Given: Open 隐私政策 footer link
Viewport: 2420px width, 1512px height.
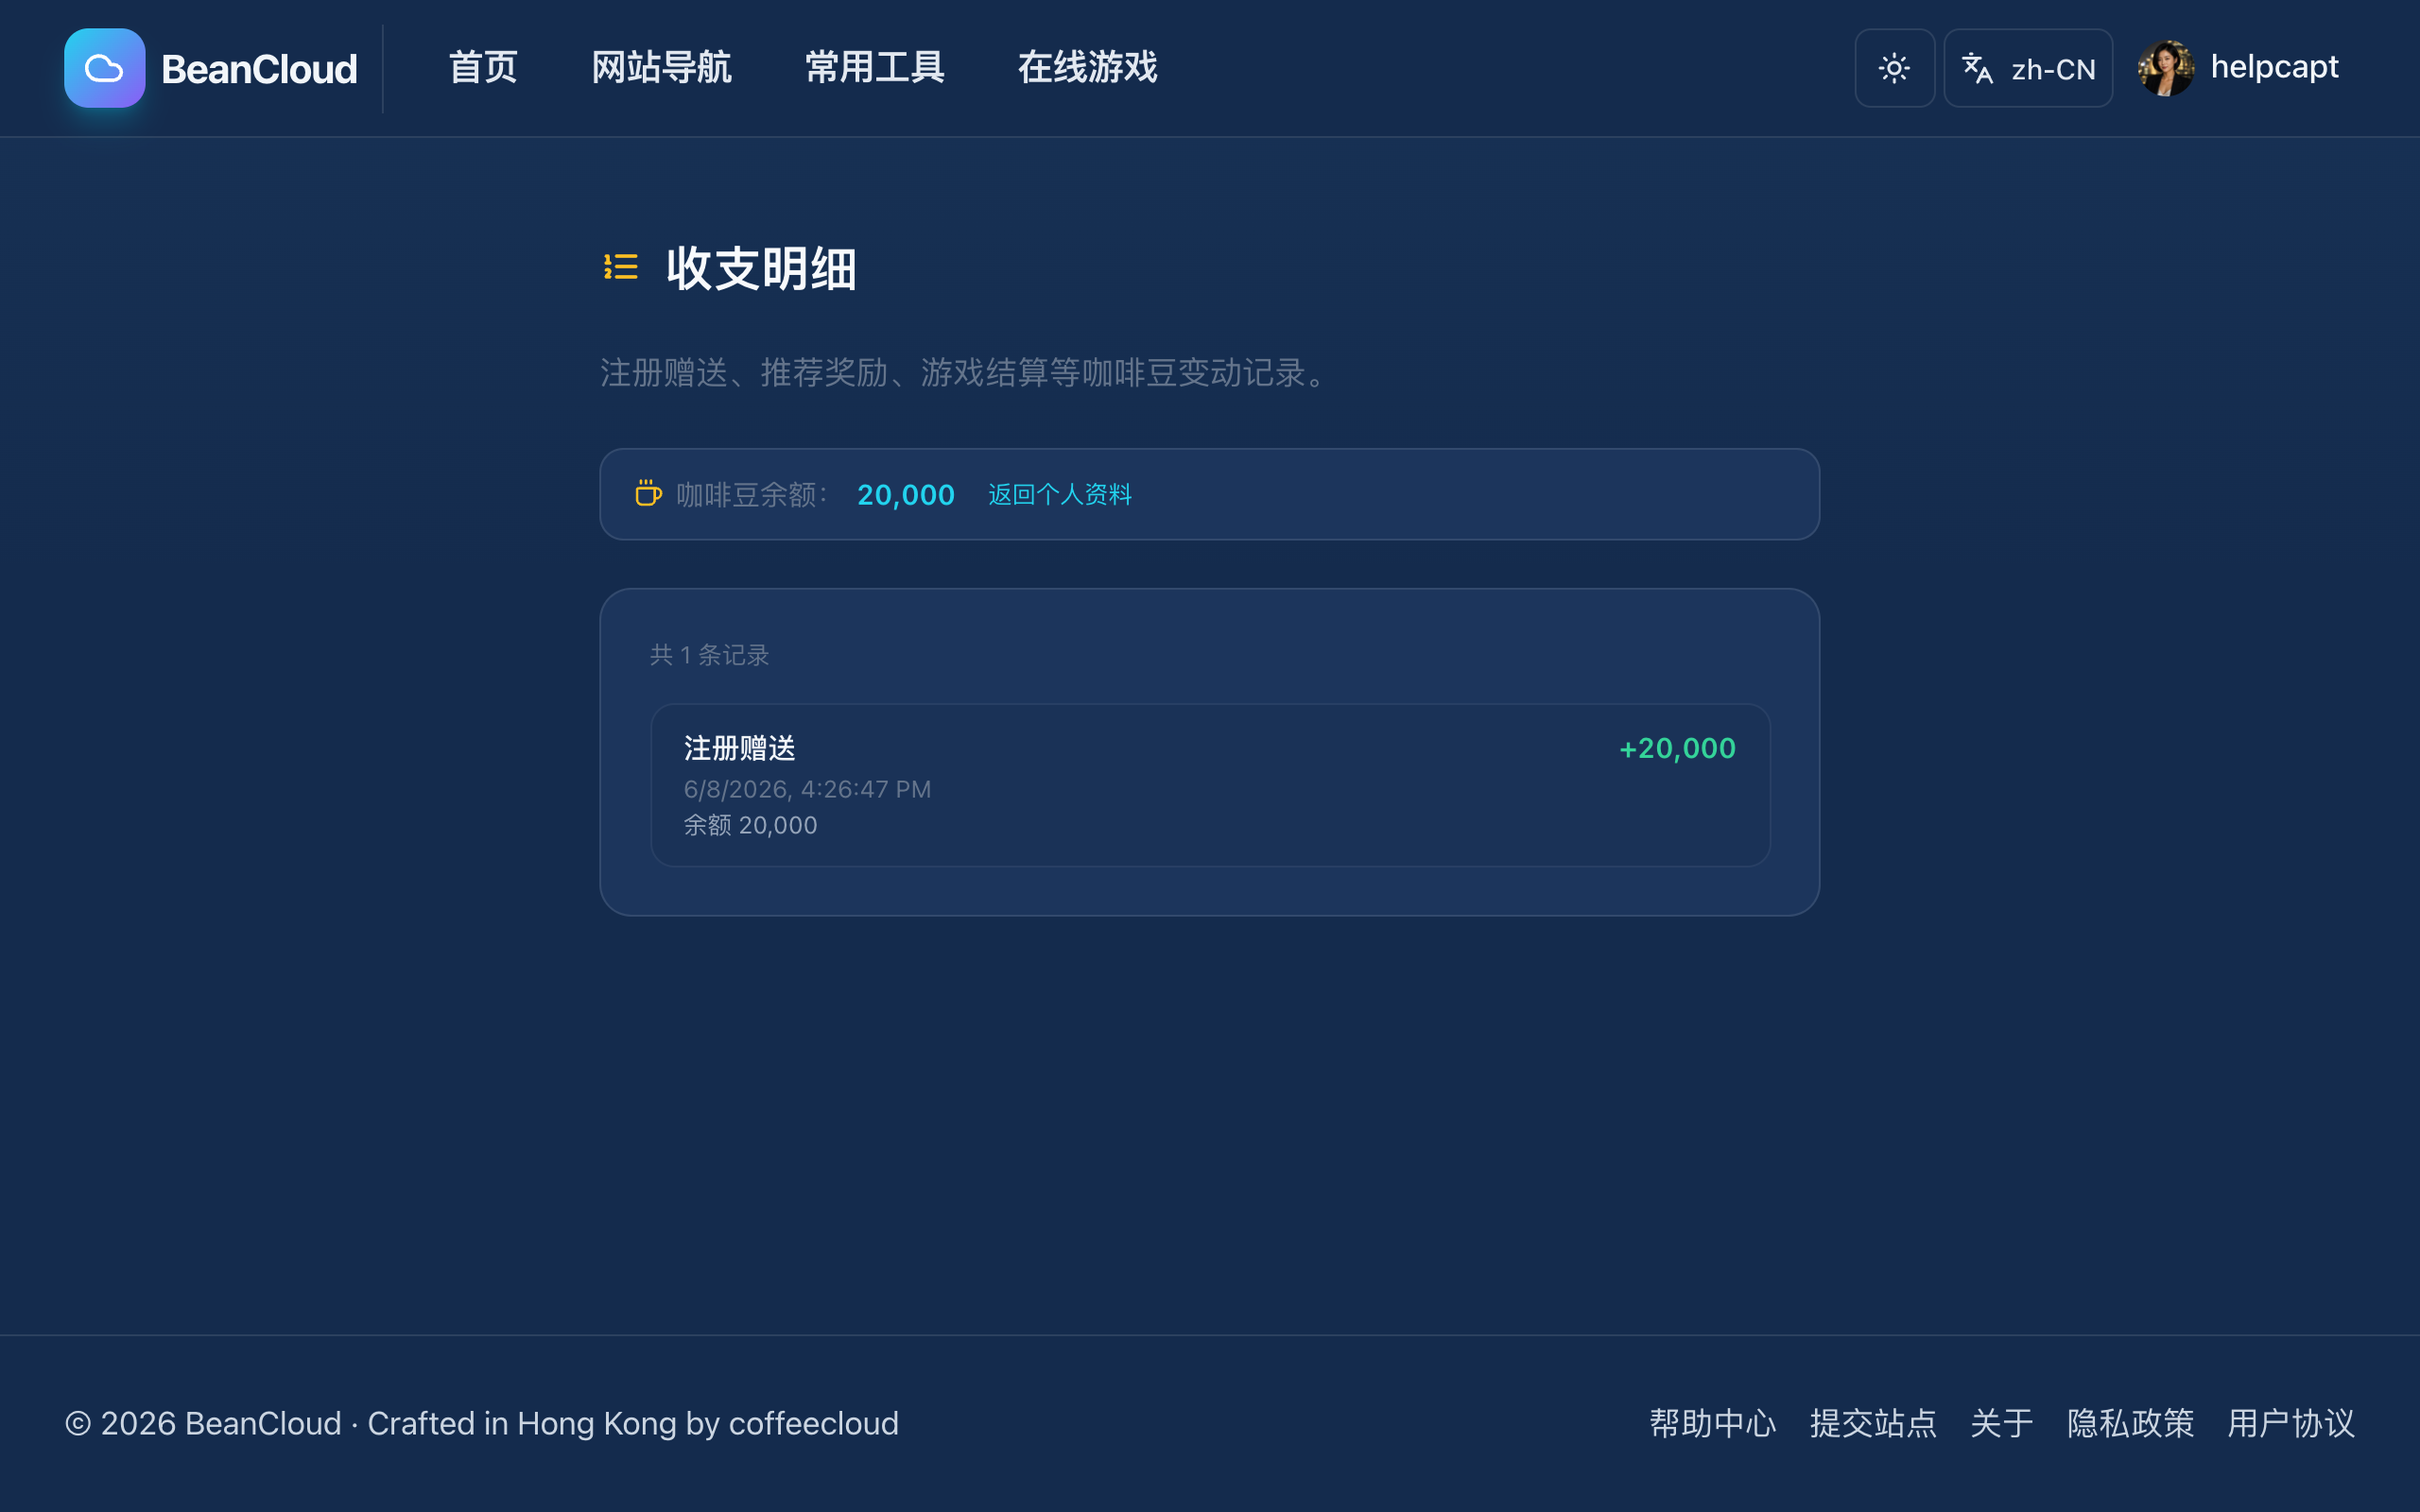Looking at the screenshot, I should (2130, 1423).
